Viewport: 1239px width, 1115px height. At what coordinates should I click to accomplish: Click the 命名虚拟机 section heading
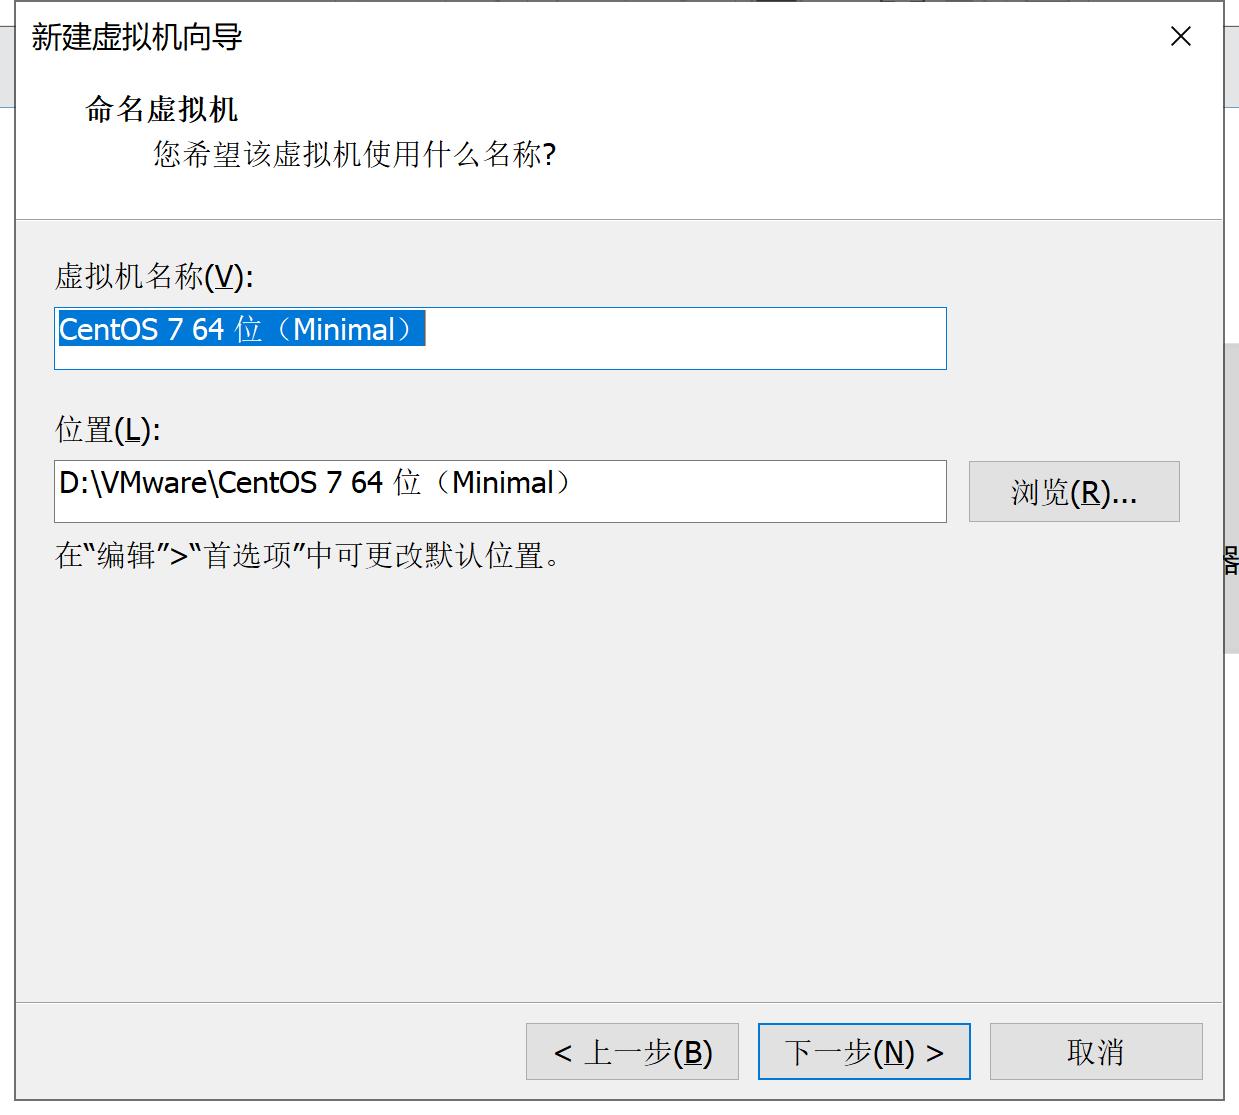tap(160, 109)
